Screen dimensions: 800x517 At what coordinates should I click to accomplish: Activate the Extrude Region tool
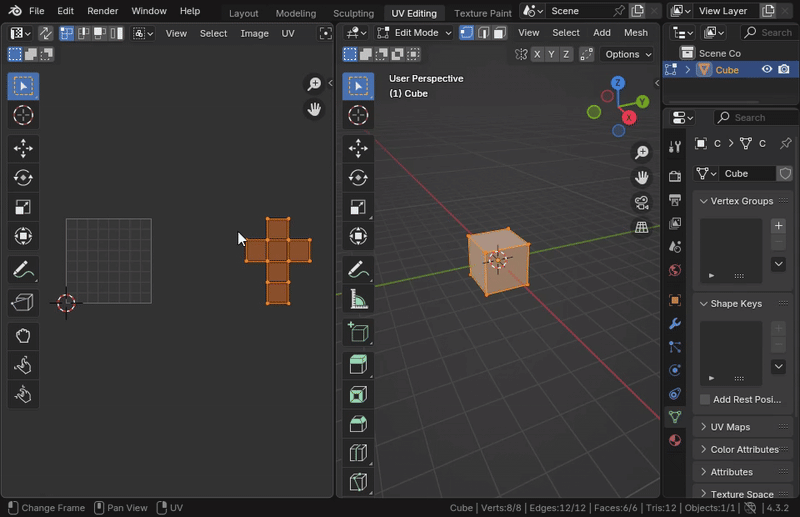coord(358,365)
